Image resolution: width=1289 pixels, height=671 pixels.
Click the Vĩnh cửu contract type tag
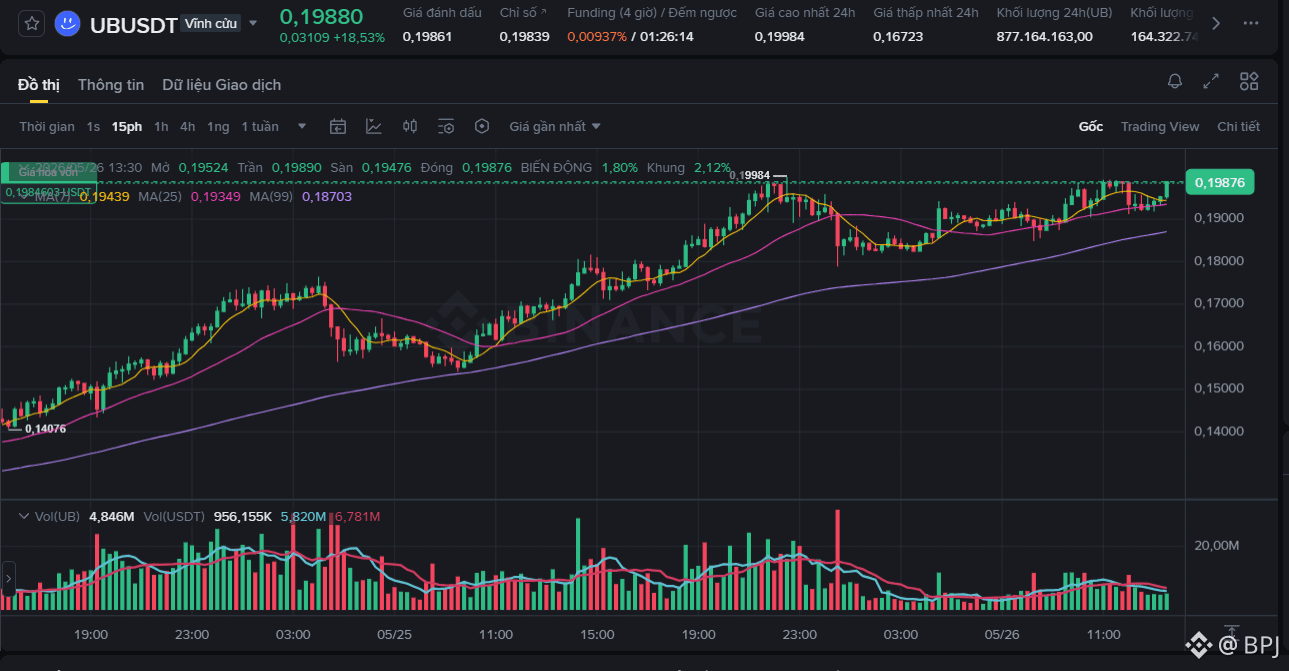coord(211,23)
